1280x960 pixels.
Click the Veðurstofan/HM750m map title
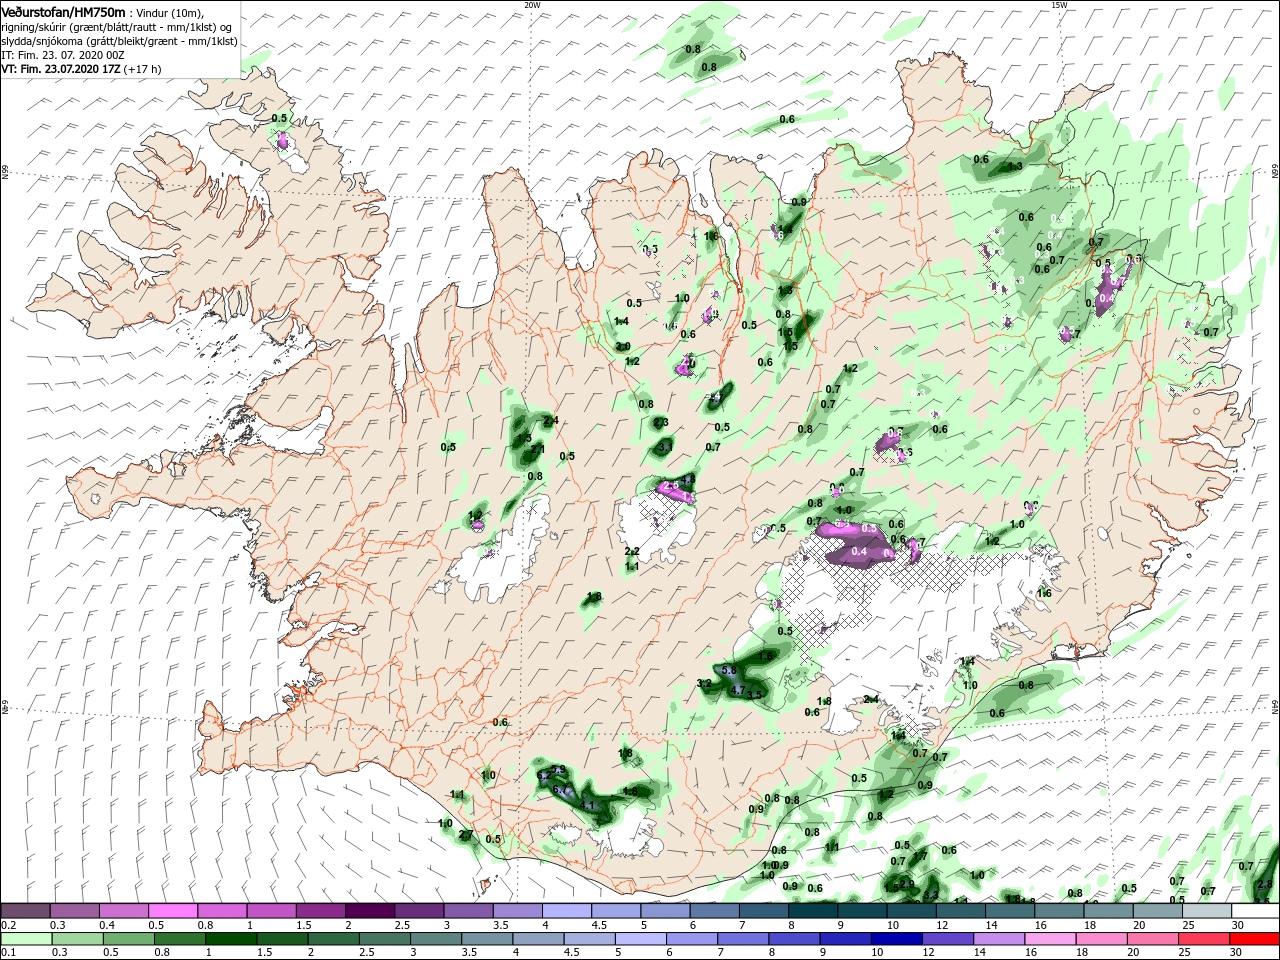63,11
